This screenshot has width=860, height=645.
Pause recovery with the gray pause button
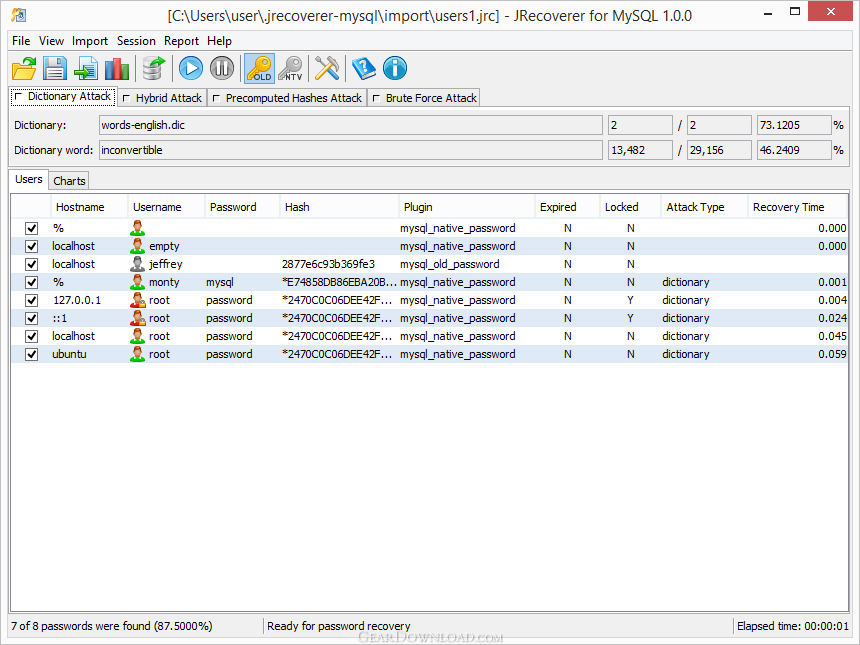coord(222,69)
